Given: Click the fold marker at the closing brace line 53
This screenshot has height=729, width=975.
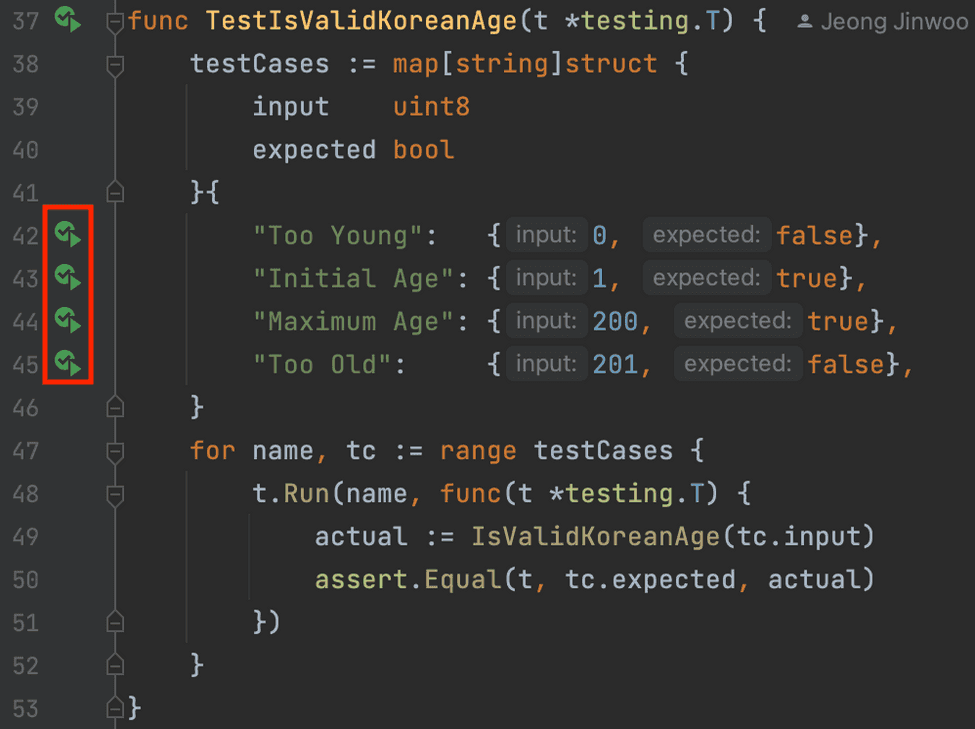Looking at the screenshot, I should (113, 707).
